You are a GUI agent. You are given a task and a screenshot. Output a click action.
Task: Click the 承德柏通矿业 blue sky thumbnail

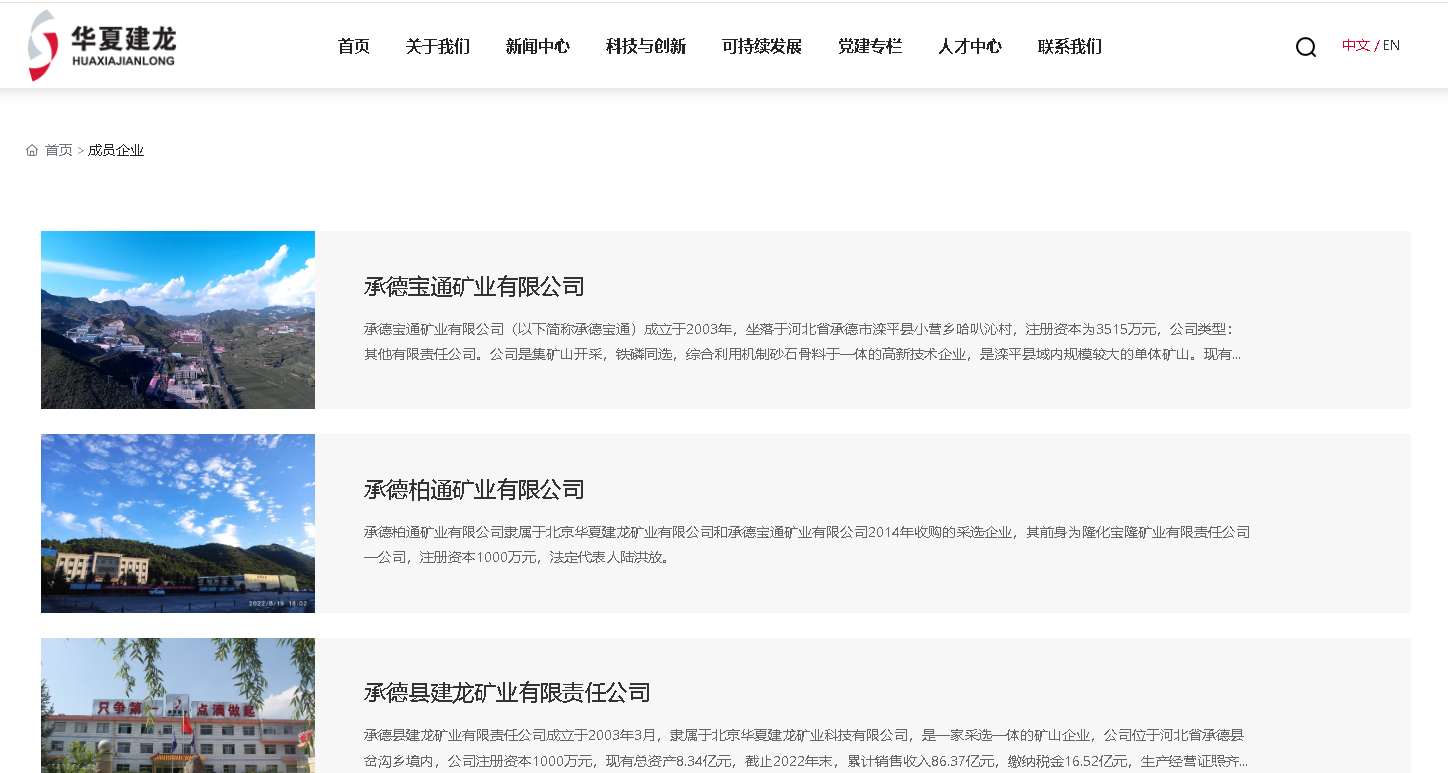tap(178, 523)
